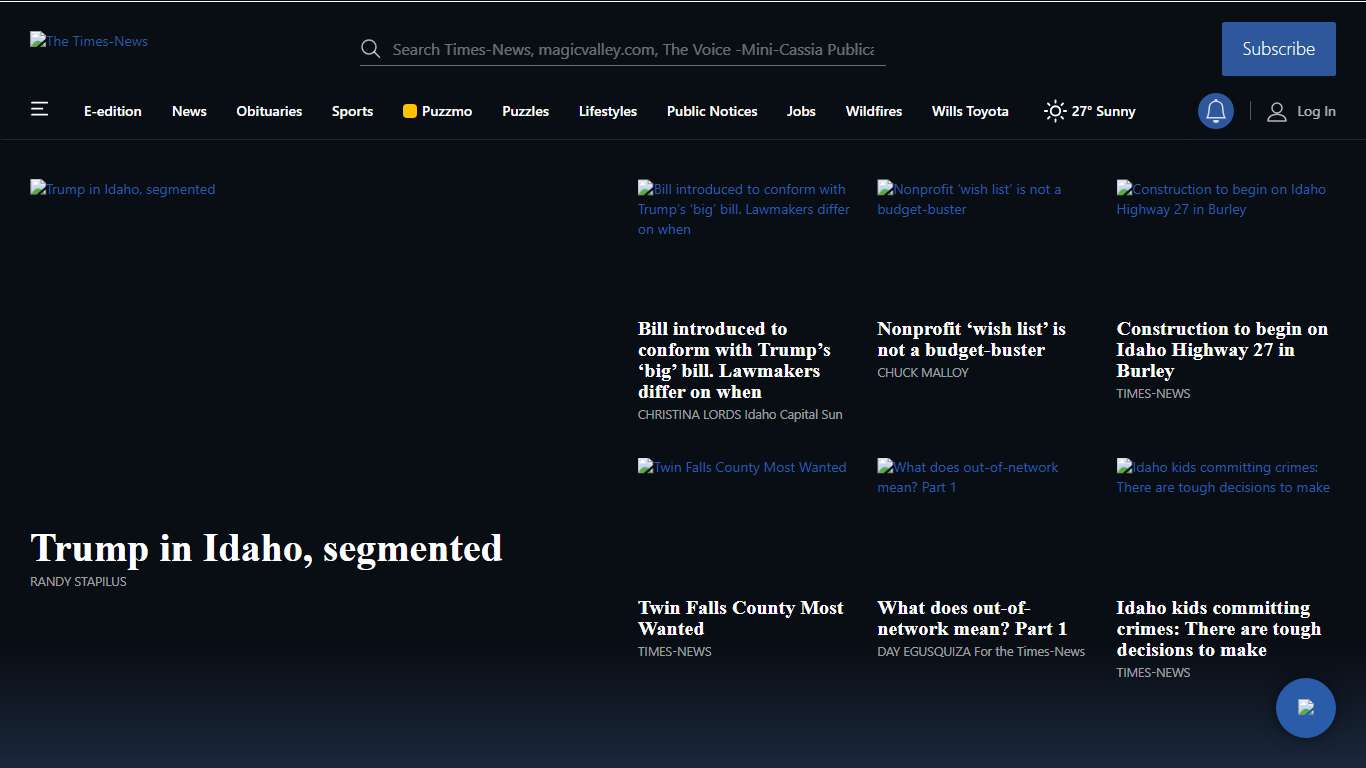This screenshot has height=768, width=1366.
Task: Click the Subscribe button
Action: (1278, 48)
